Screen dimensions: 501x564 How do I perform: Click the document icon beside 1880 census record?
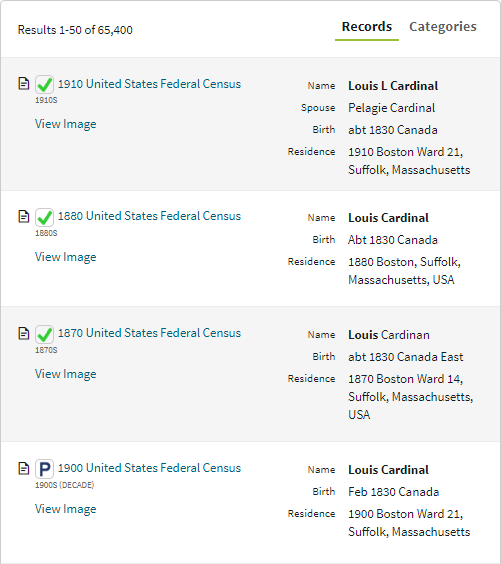tap(23, 217)
